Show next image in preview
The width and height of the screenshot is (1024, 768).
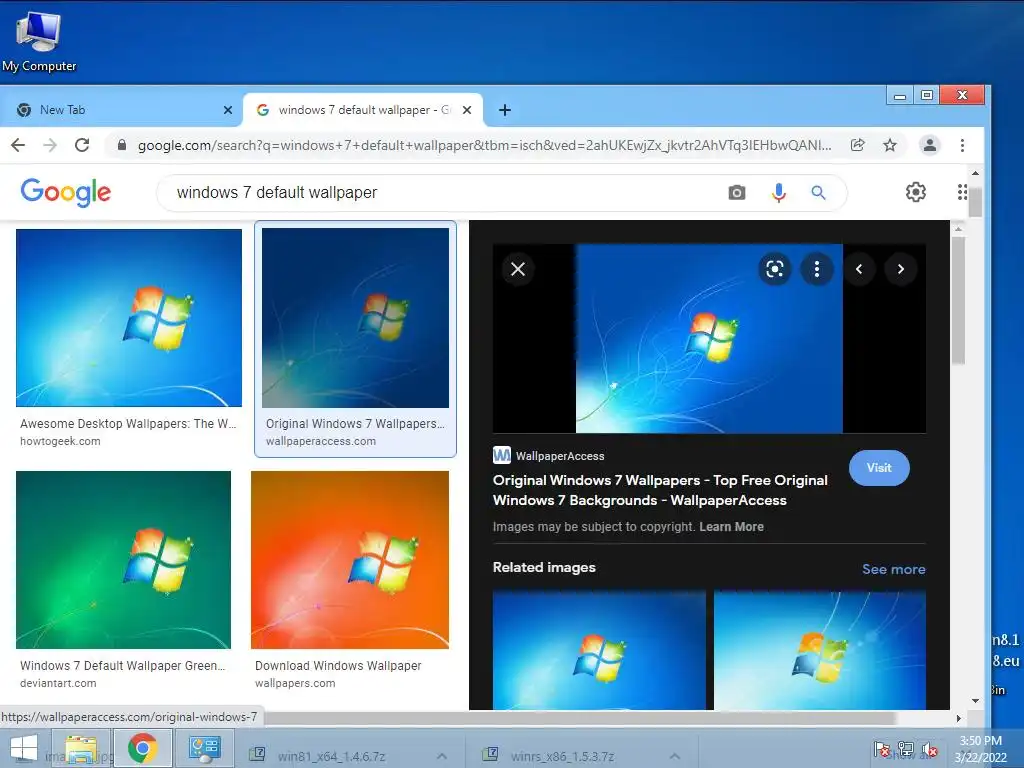(x=901, y=269)
